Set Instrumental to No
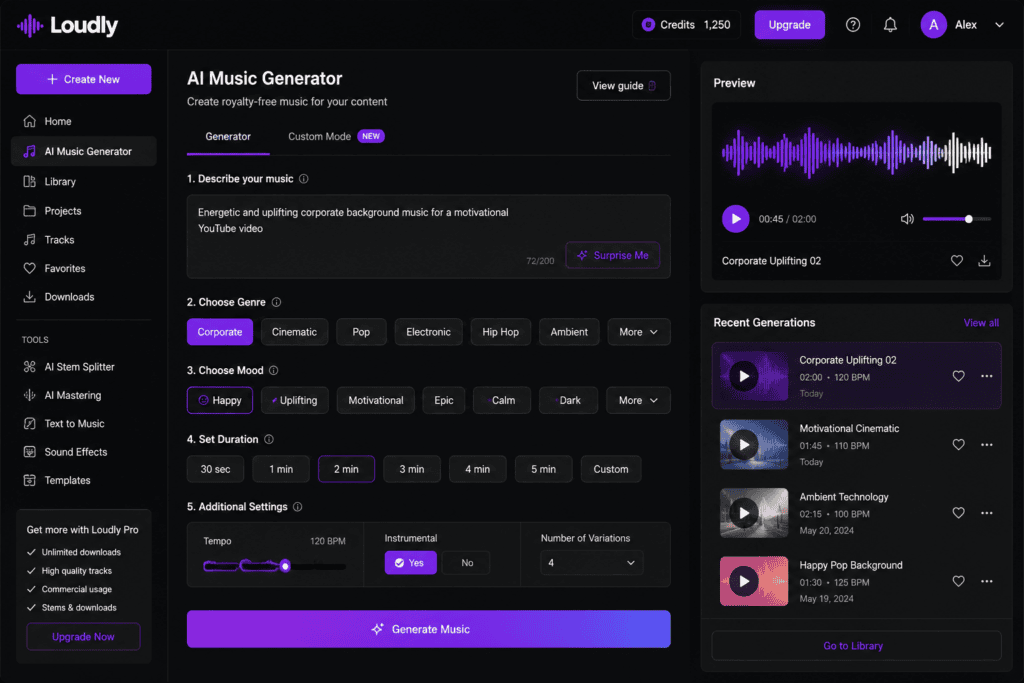The image size is (1024, 683). [466, 563]
